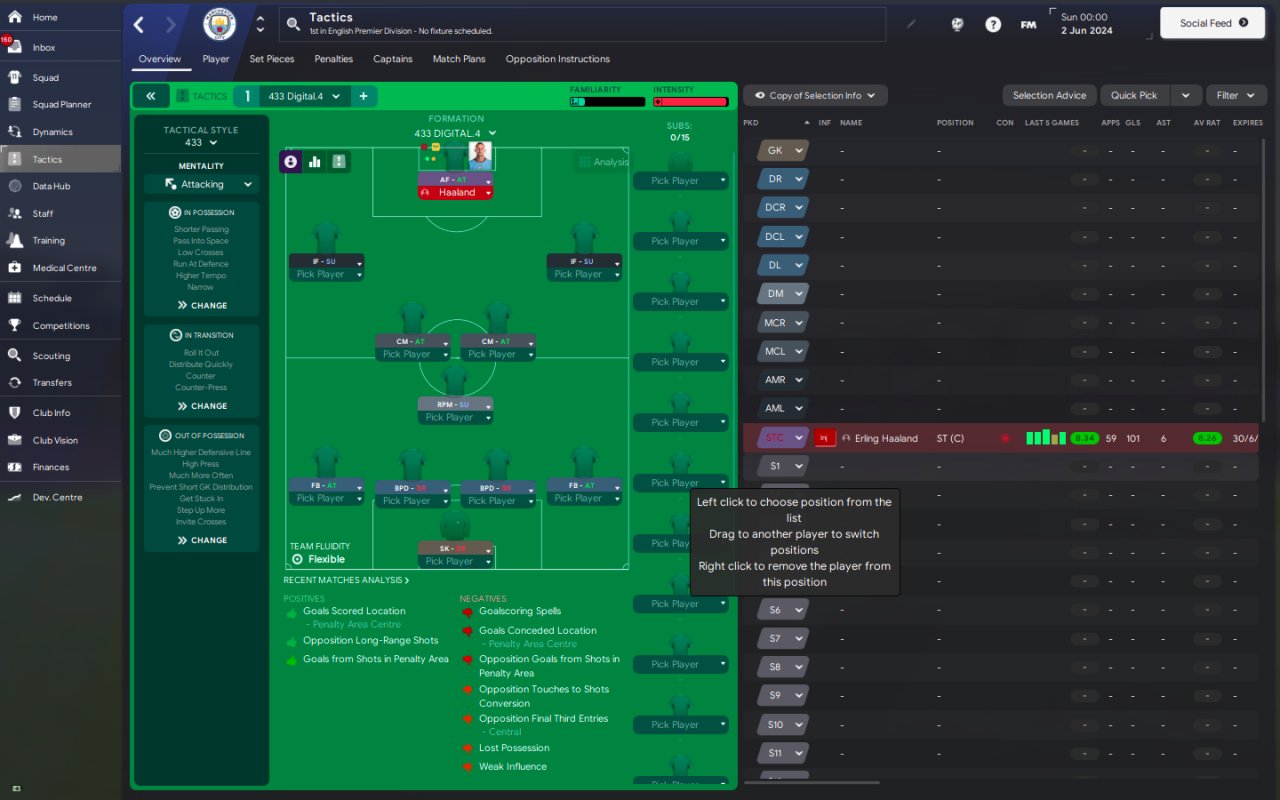Image resolution: width=1280 pixels, height=800 pixels.
Task: Click the Manchester City club badge
Action: tap(220, 24)
